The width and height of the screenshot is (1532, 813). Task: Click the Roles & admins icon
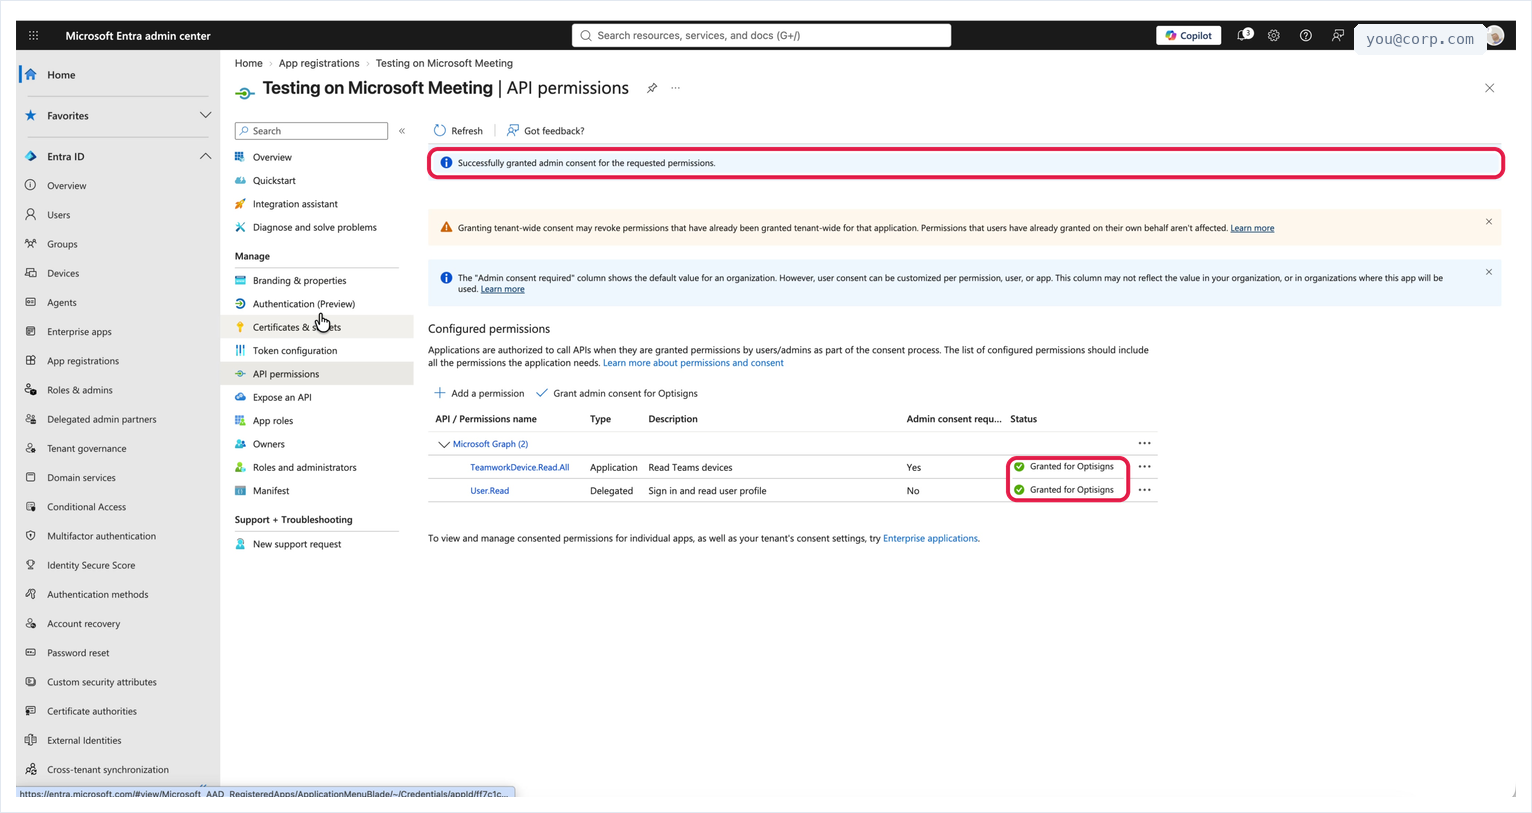(31, 389)
